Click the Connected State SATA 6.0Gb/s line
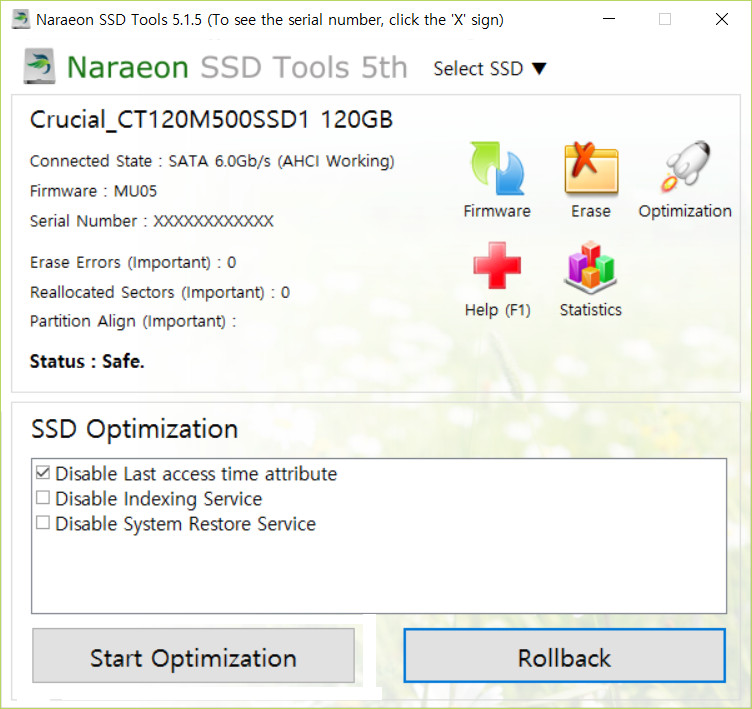This screenshot has height=709, width=752. pos(212,161)
